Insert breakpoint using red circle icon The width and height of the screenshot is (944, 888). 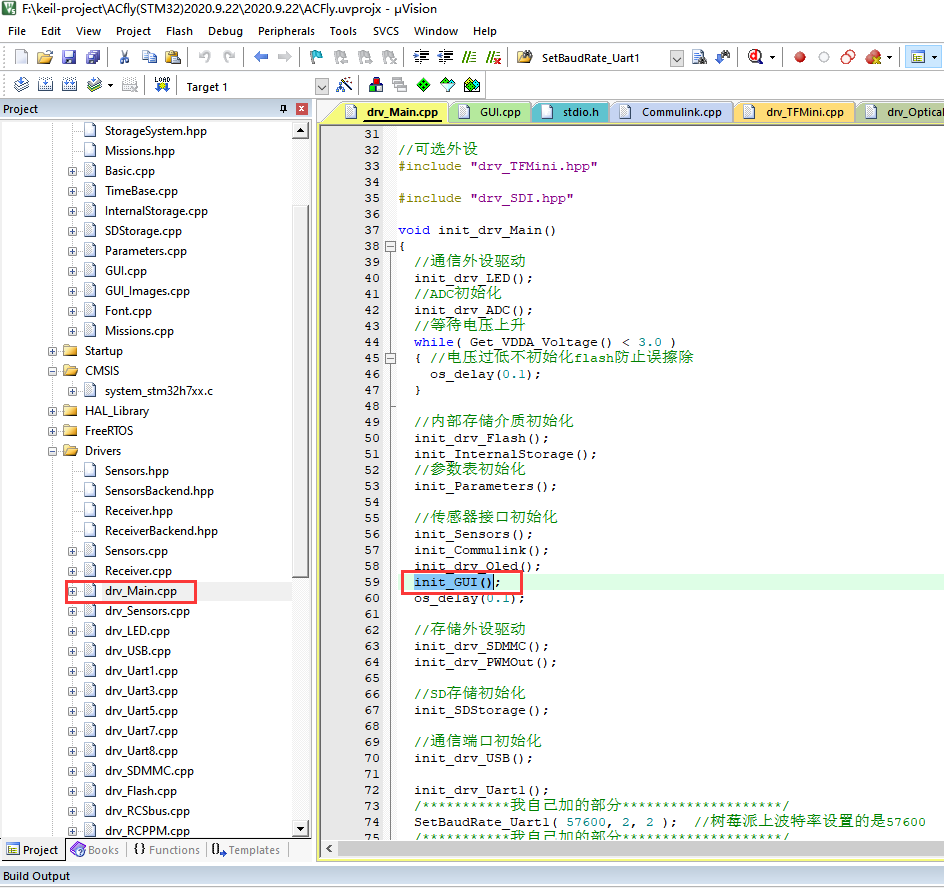(x=799, y=57)
